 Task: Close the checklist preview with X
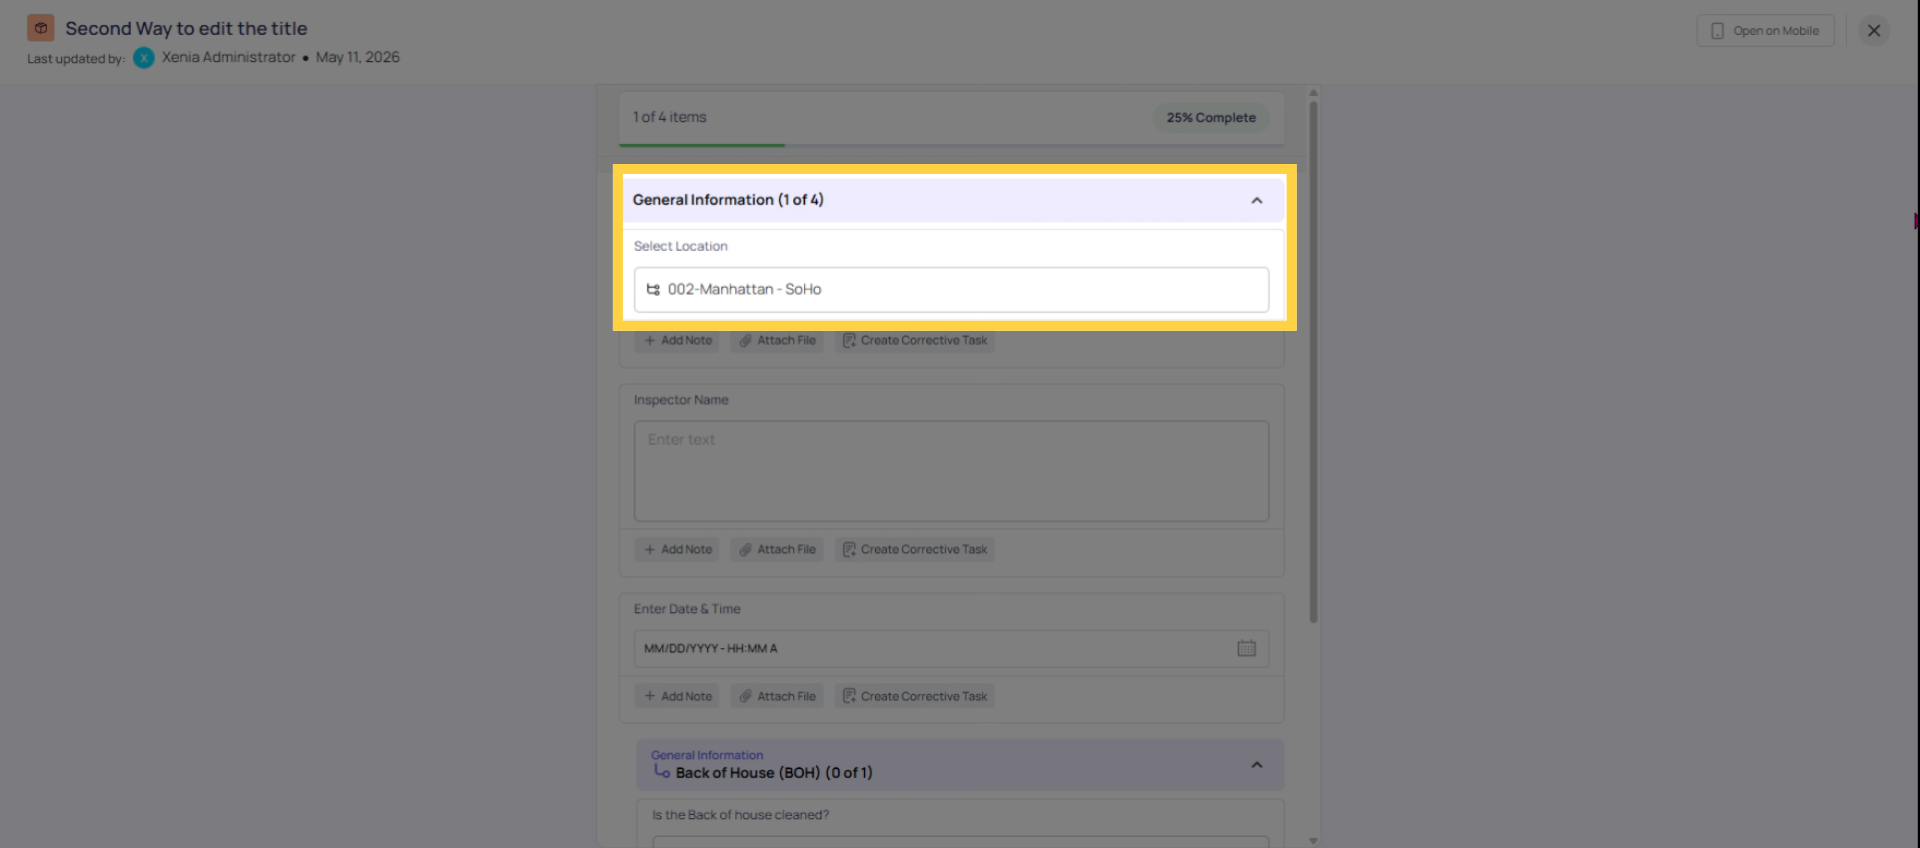click(x=1874, y=31)
